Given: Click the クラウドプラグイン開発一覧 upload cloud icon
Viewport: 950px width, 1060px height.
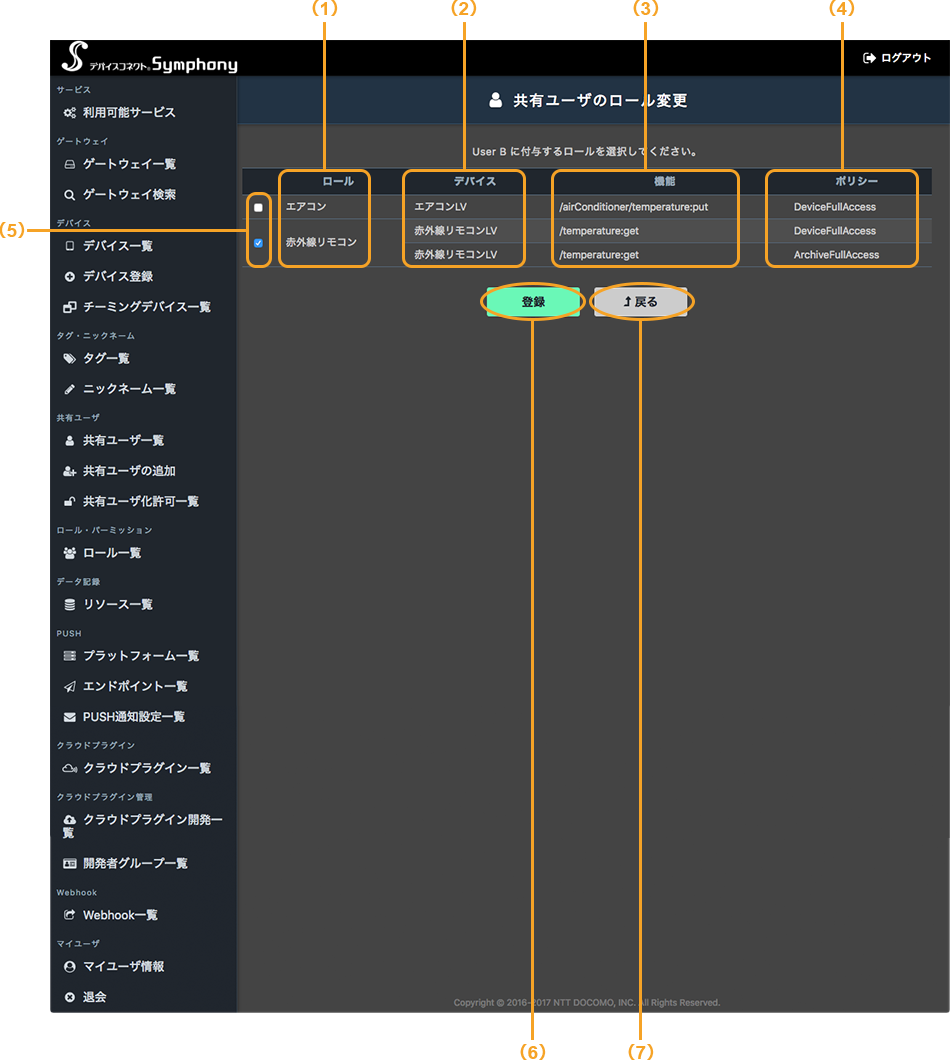Looking at the screenshot, I should pyautogui.click(x=70, y=819).
